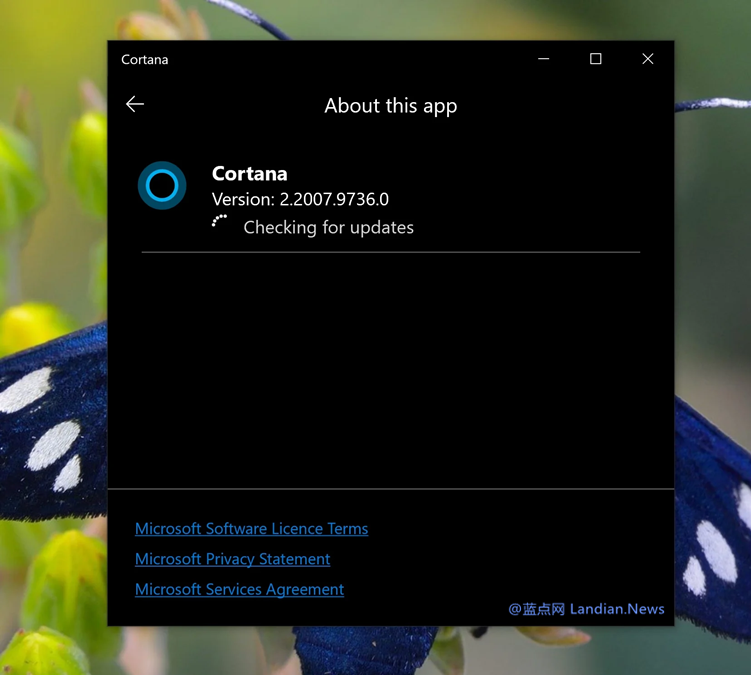Click the "Checking for updates" status text
Image resolution: width=751 pixels, height=675 pixels.
[x=329, y=228]
